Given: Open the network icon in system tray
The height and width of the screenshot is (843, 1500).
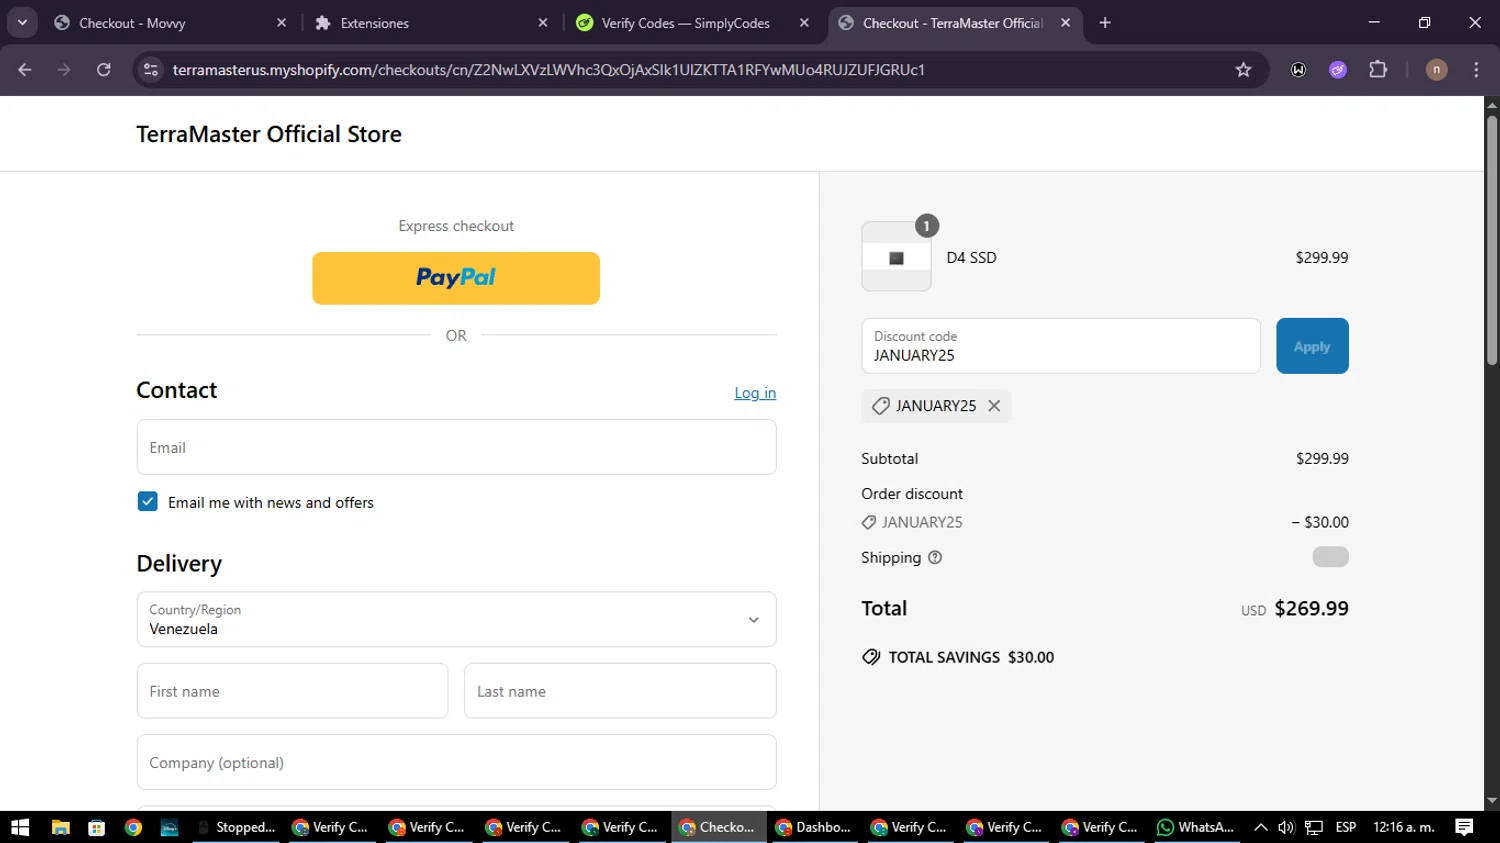Looking at the screenshot, I should click(1314, 827).
